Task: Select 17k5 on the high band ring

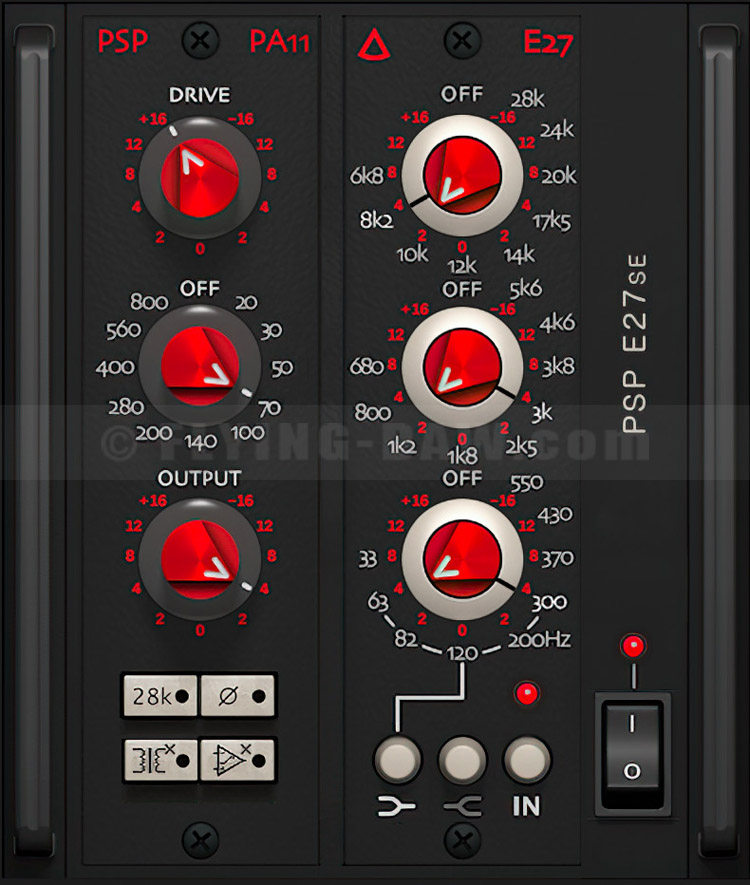Action: [x=552, y=222]
